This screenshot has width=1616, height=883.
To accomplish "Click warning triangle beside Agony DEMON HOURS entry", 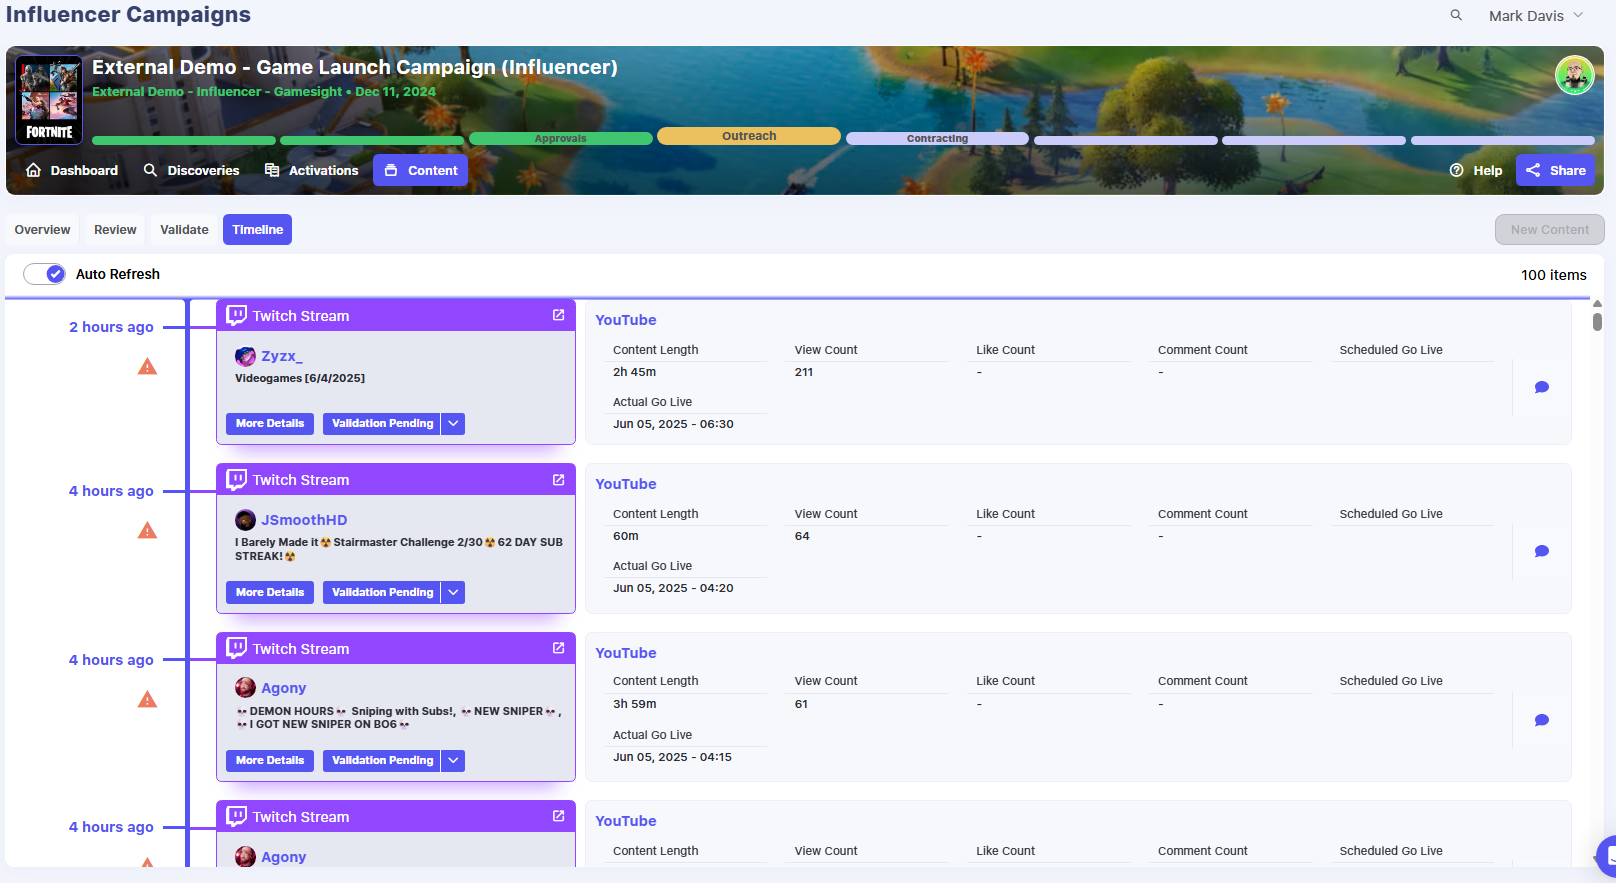I will 147,700.
